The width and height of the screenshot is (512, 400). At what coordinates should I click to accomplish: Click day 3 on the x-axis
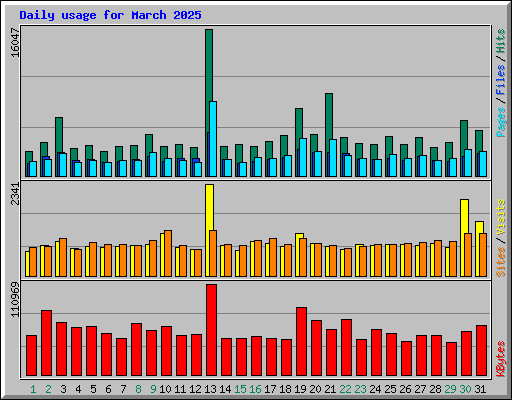click(x=63, y=389)
